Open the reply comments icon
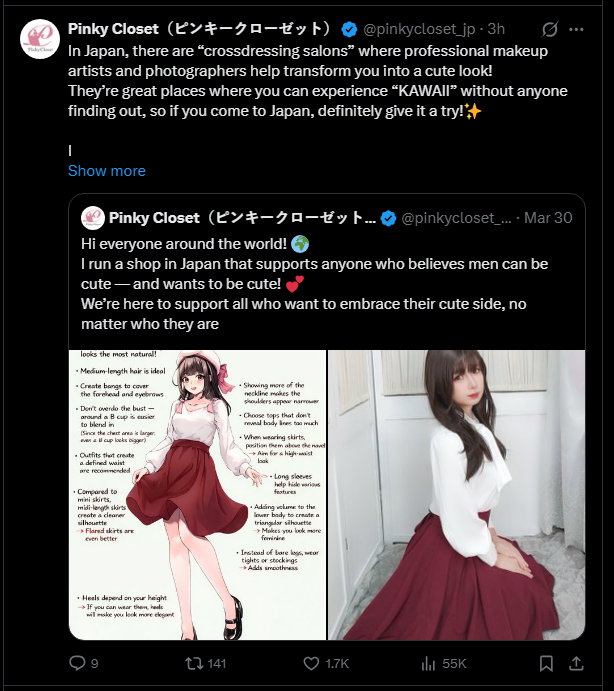Screen dimensions: 614x691 tap(78, 663)
